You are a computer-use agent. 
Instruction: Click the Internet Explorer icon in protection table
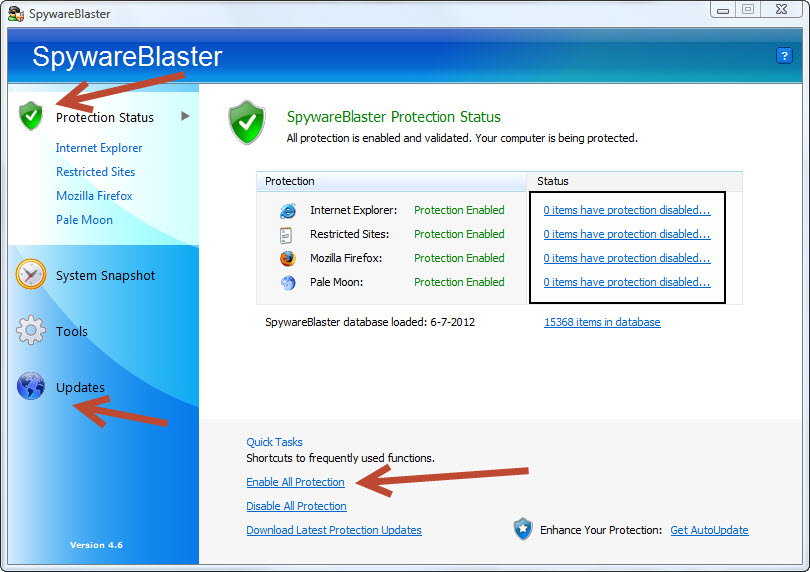click(288, 210)
